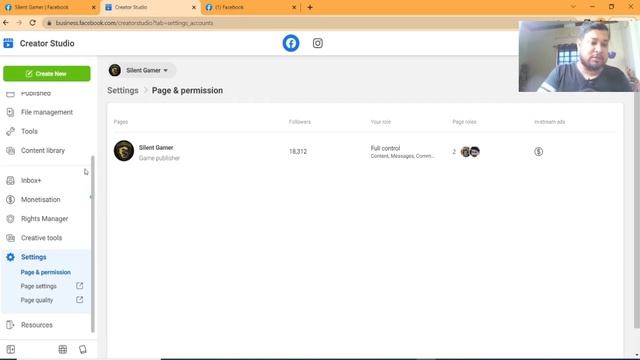Image resolution: width=640 pixels, height=360 pixels.
Task: Open the Page quality link
Action: point(37,300)
